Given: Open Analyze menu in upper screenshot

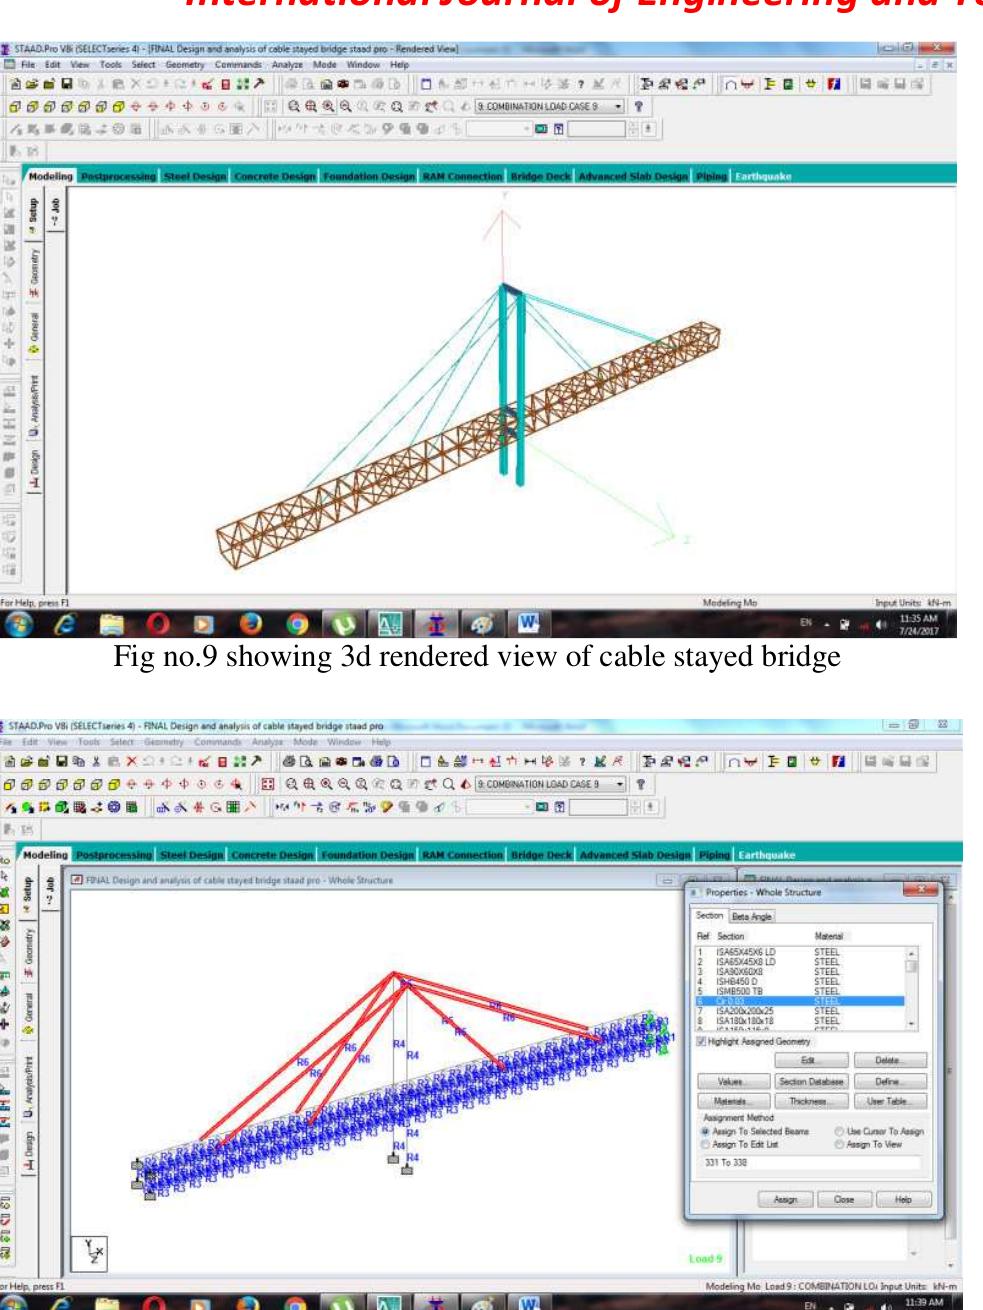Looking at the screenshot, I should tap(287, 64).
